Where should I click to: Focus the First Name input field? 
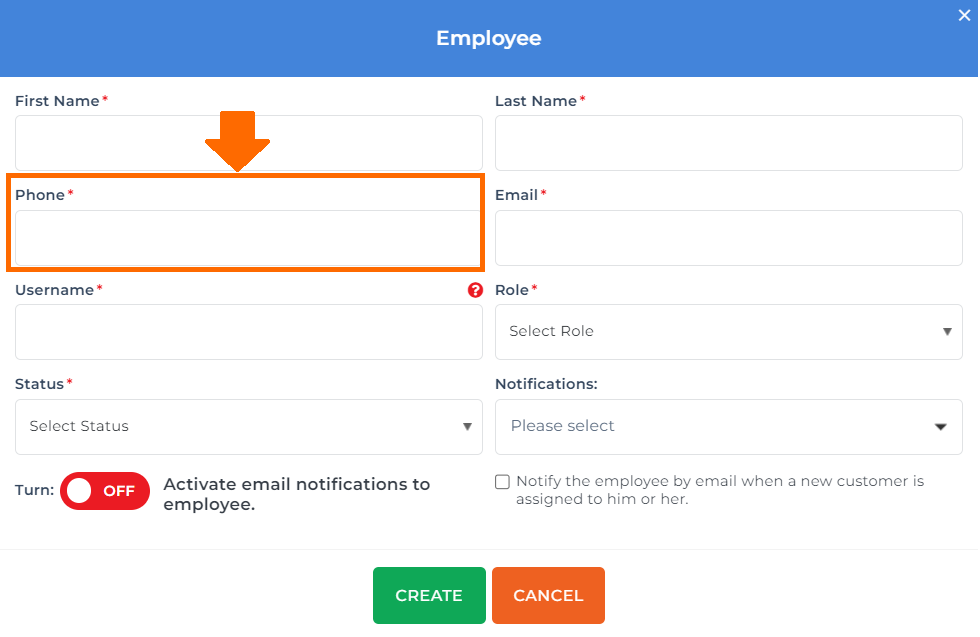pos(249,143)
